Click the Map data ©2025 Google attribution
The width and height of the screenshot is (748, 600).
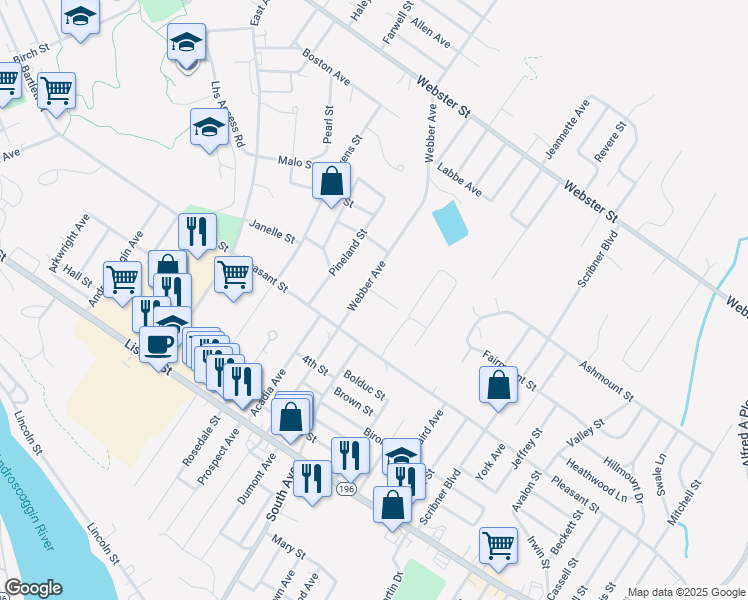point(687,593)
